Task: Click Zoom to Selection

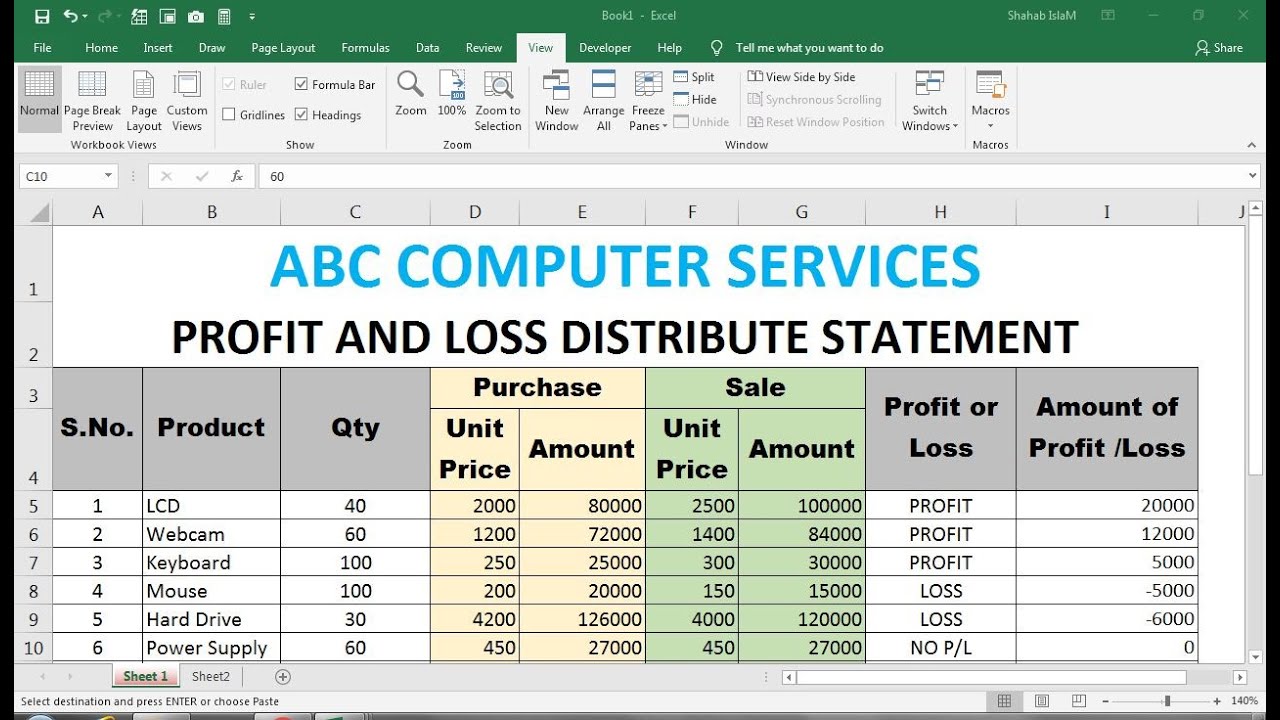Action: click(498, 100)
